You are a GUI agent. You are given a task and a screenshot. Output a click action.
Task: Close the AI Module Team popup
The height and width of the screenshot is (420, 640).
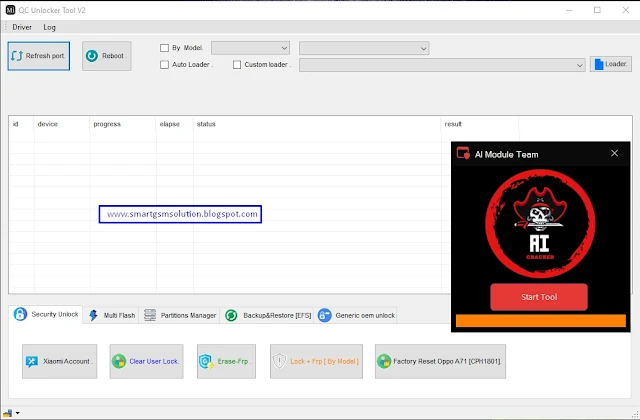pyautogui.click(x=614, y=153)
